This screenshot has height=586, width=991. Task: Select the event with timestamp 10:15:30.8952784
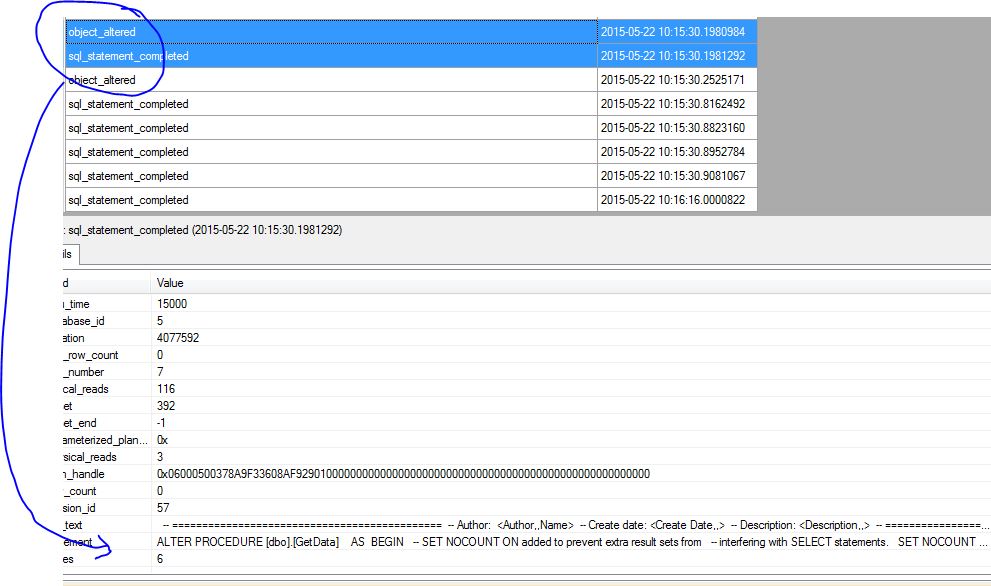point(330,152)
